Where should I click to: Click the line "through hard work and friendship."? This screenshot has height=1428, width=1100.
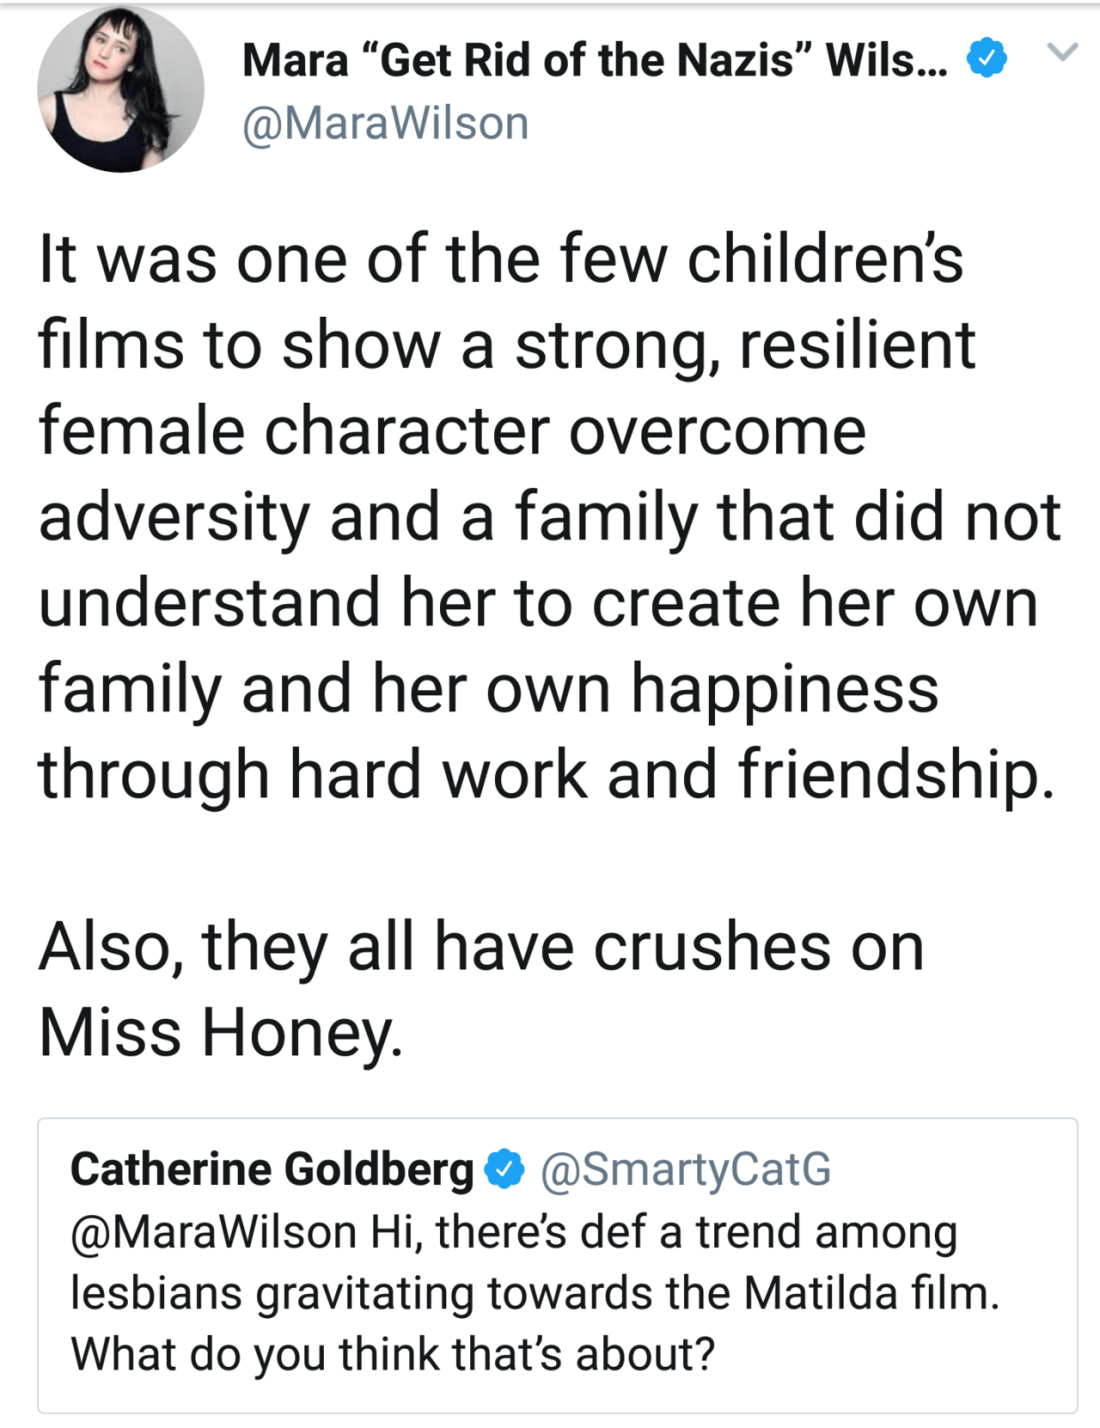pyautogui.click(x=546, y=775)
